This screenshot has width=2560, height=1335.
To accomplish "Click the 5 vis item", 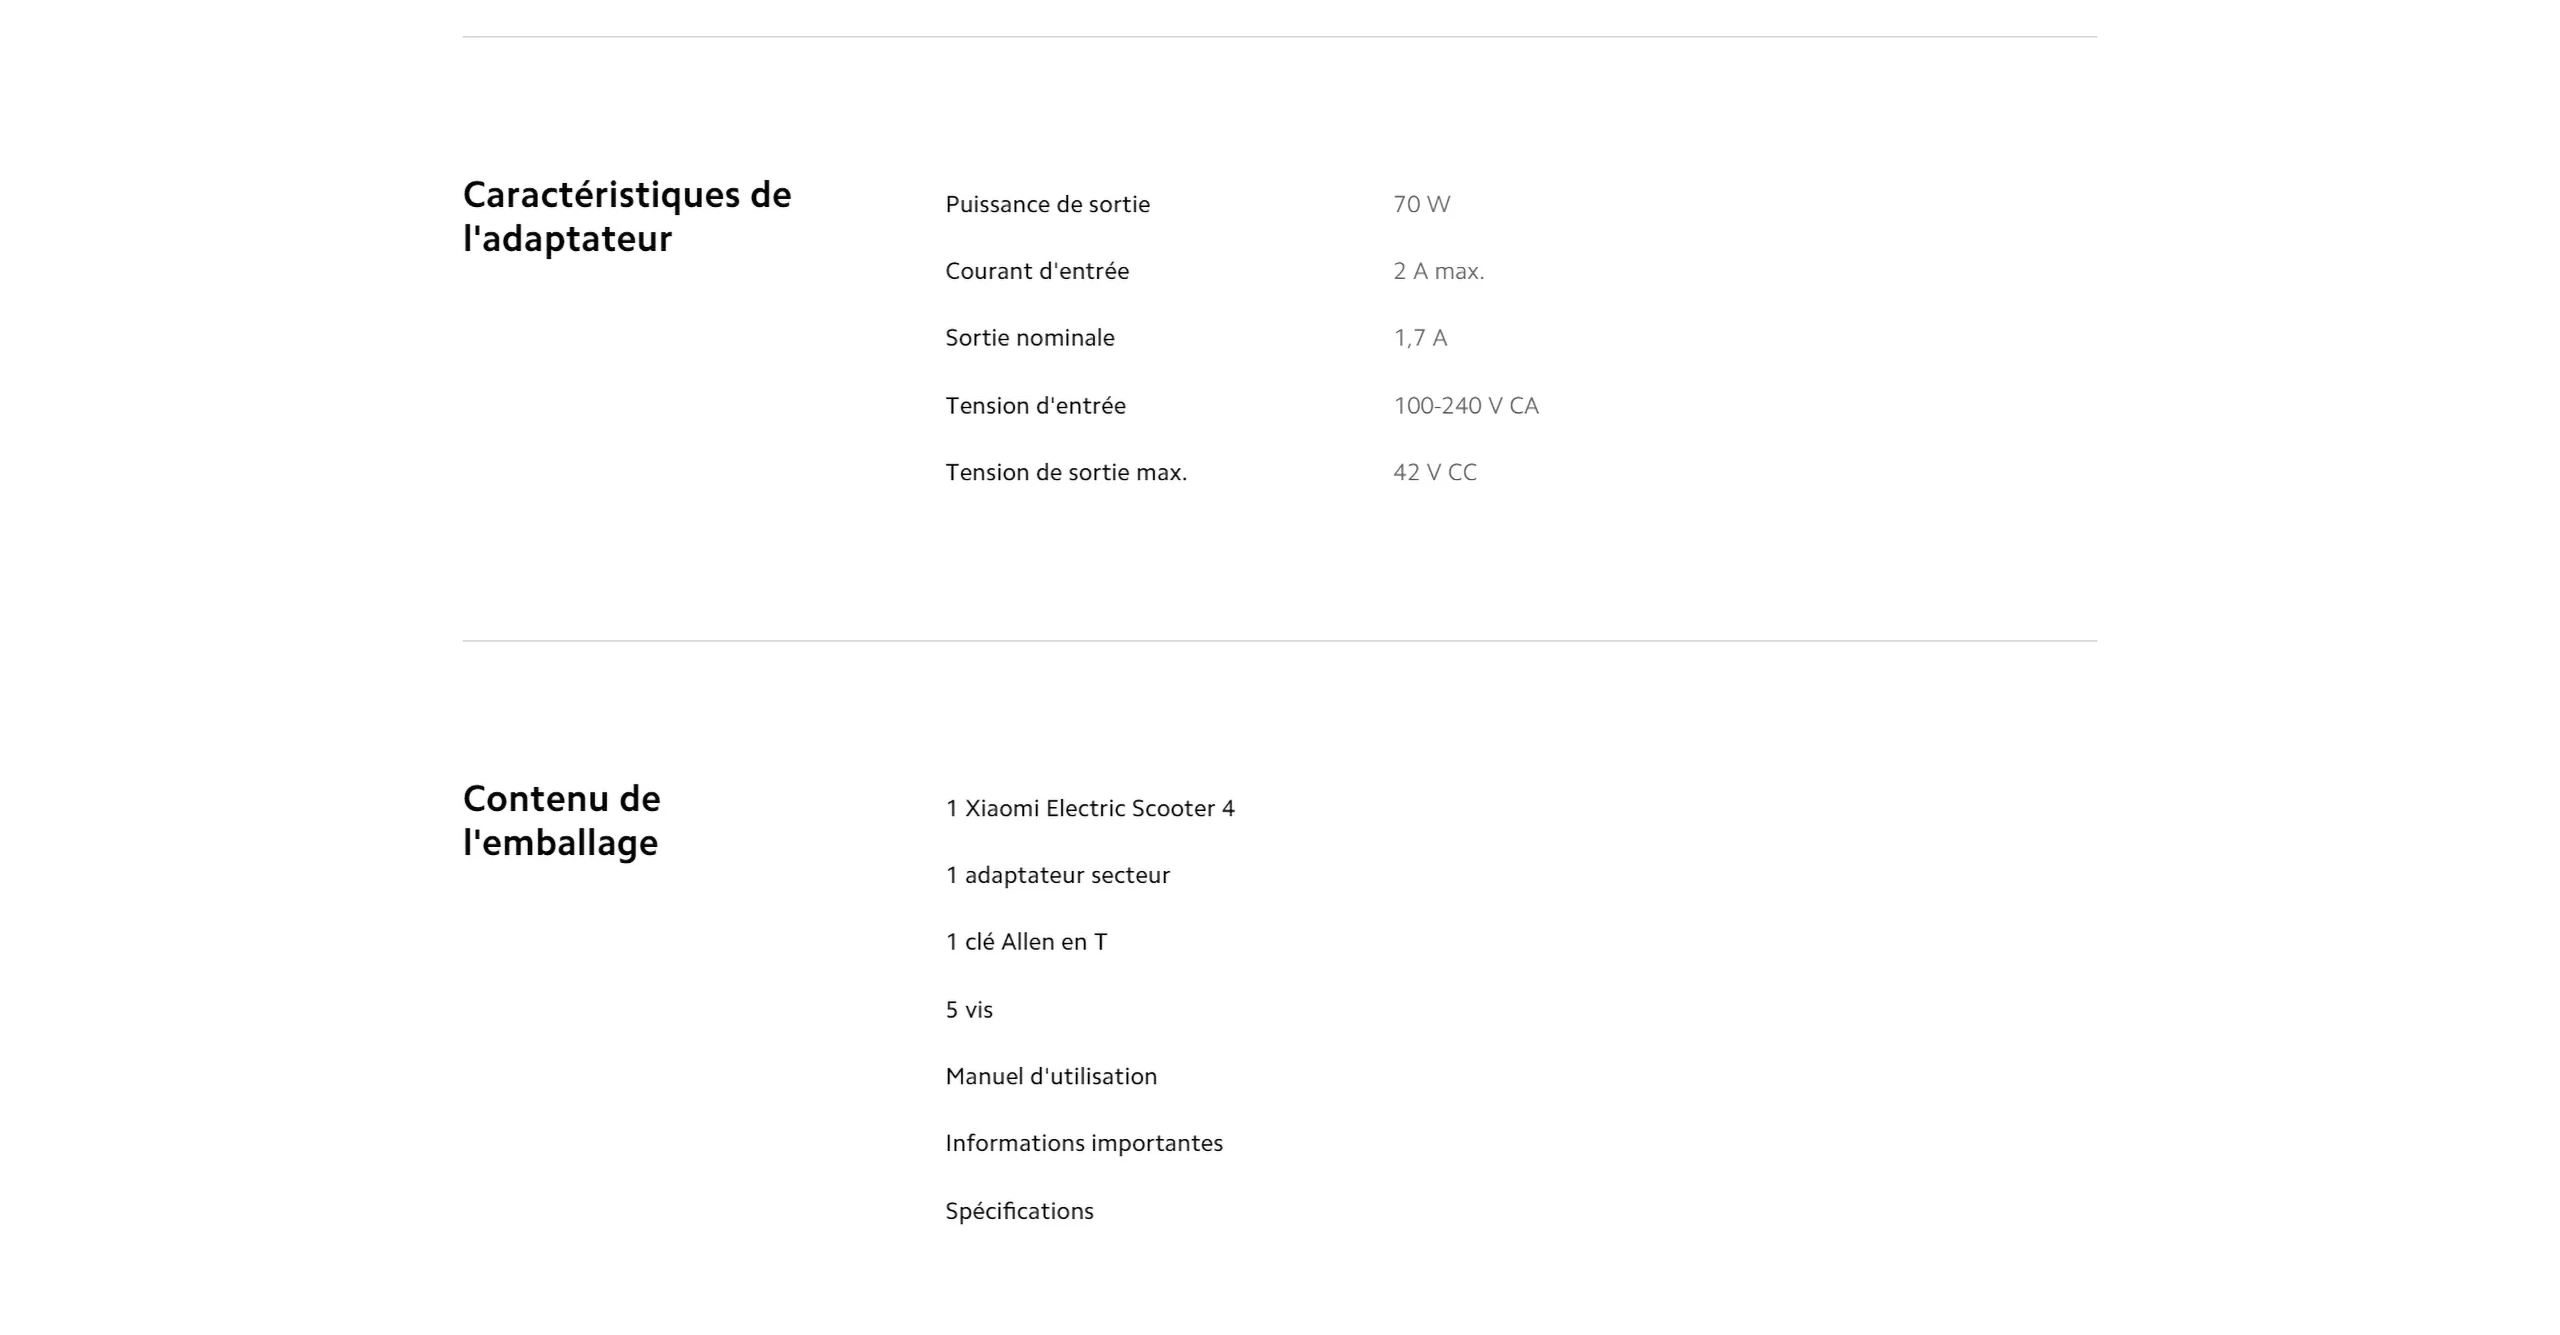I will [969, 1010].
